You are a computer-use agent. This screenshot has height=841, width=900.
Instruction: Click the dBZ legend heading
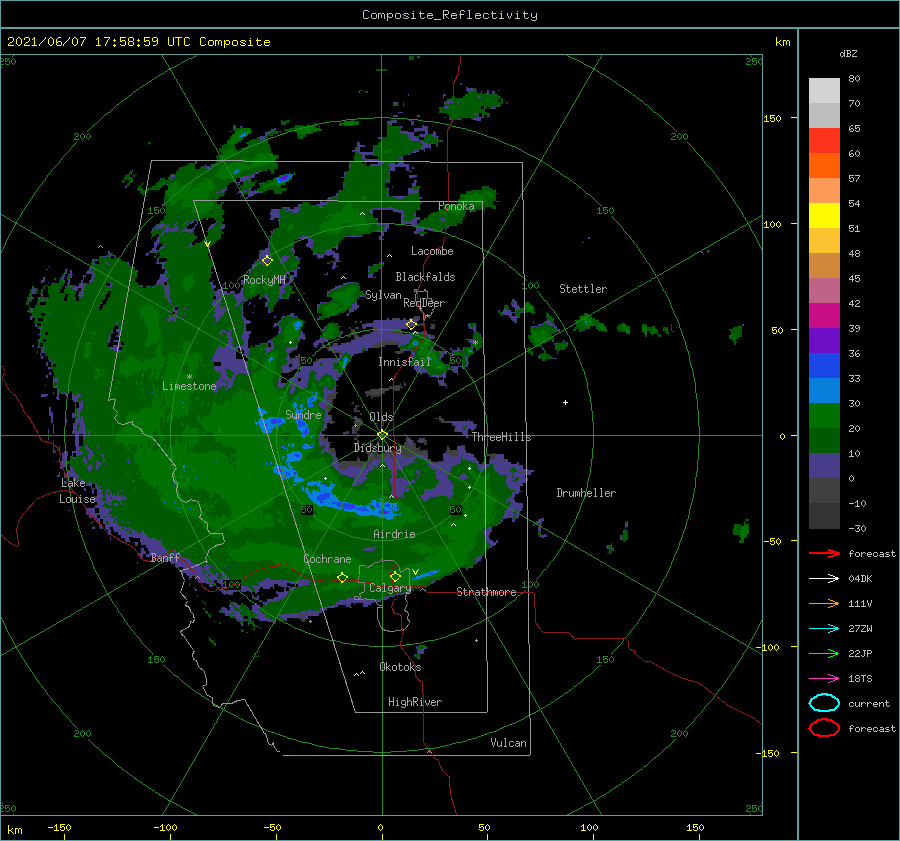tap(848, 53)
